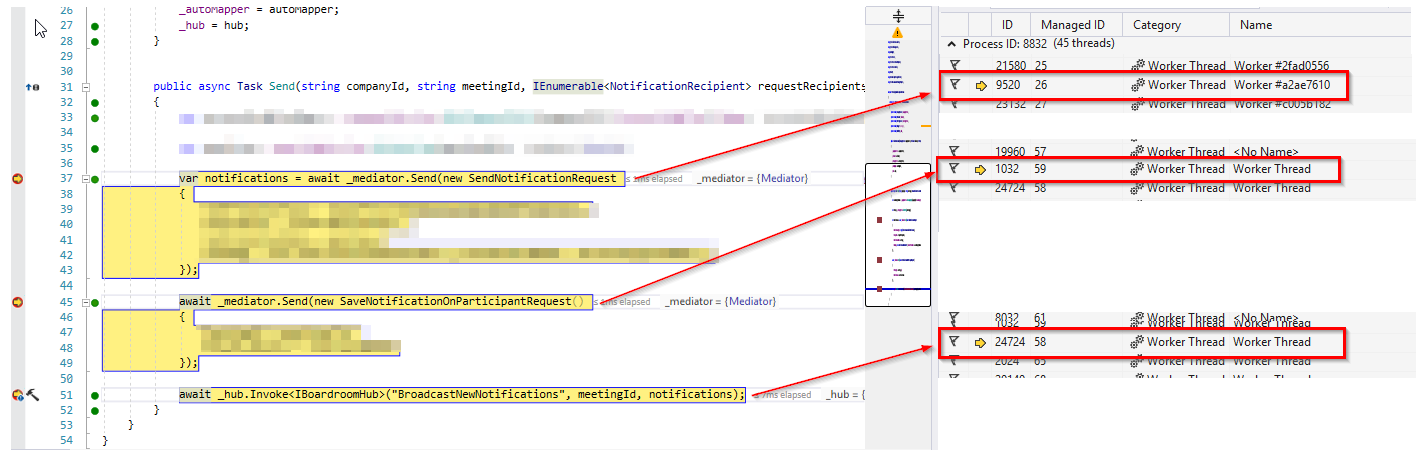Toggle the breakpoint glyph on line 37
Viewport: 1416px width, 451px height.
17,179
